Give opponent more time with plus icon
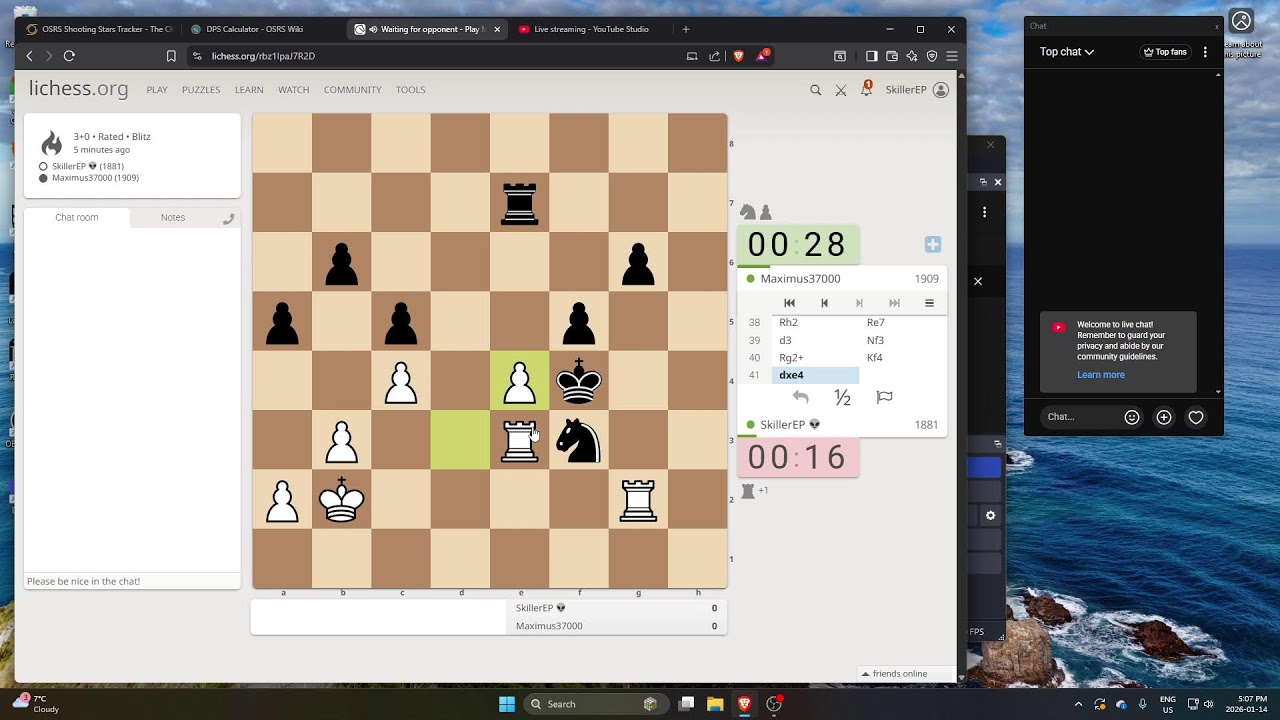 point(932,244)
